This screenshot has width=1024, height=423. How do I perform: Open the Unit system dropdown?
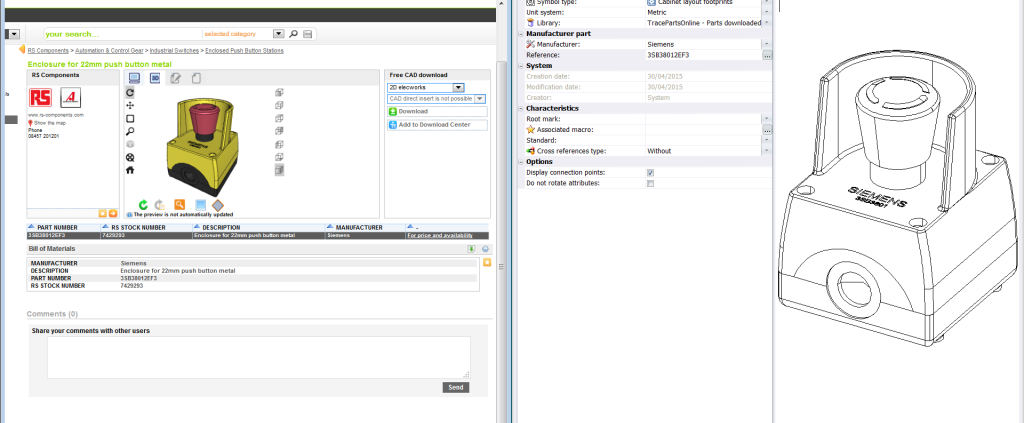click(767, 12)
